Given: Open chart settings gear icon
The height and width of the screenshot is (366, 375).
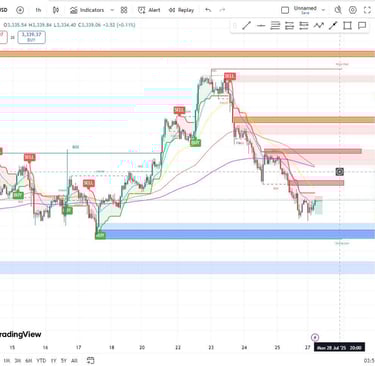Looking at the screenshot, I should point(353,10).
